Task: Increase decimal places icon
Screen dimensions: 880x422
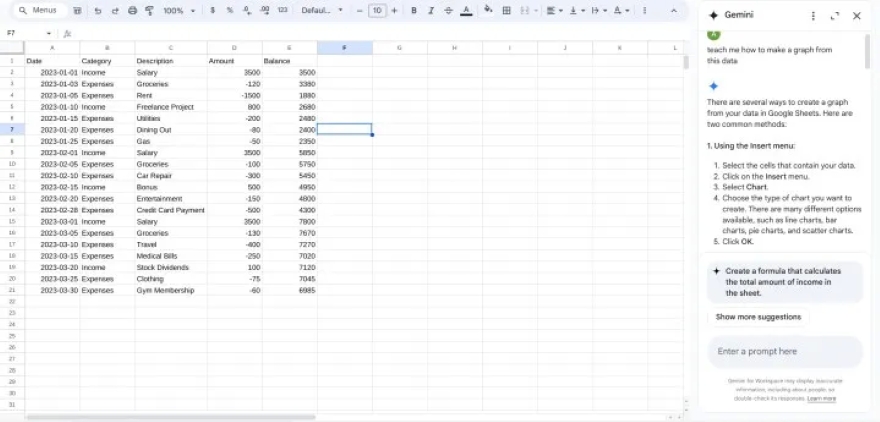Action: [265, 11]
